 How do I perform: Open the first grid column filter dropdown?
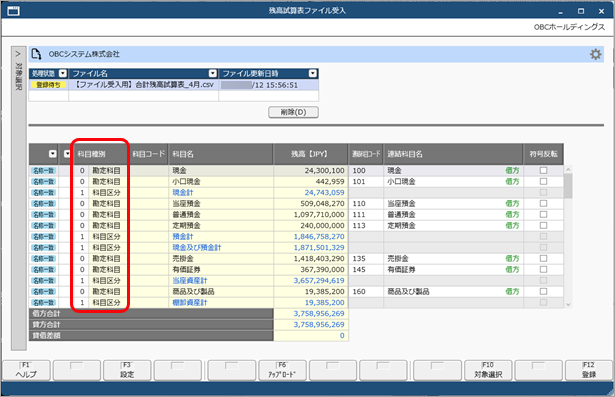point(53,154)
